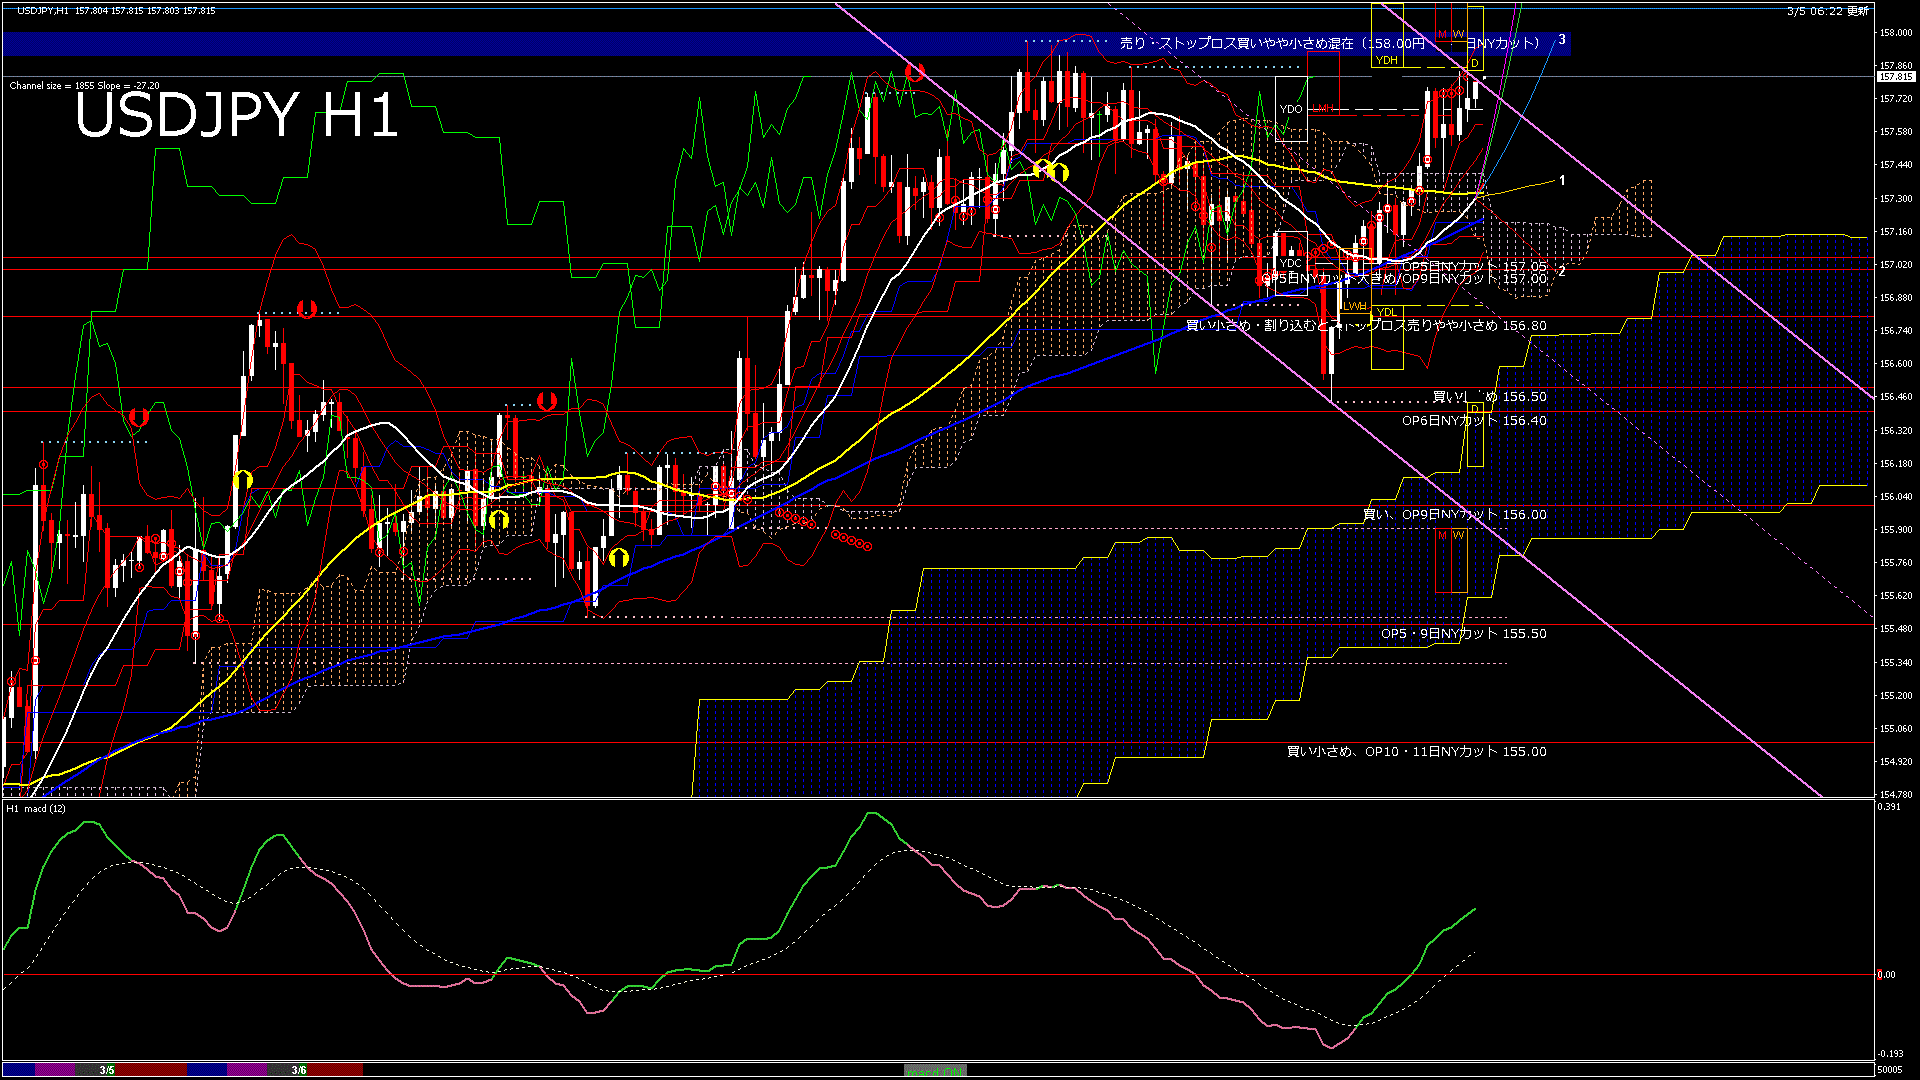Click the red projection label 2

pos(1562,271)
